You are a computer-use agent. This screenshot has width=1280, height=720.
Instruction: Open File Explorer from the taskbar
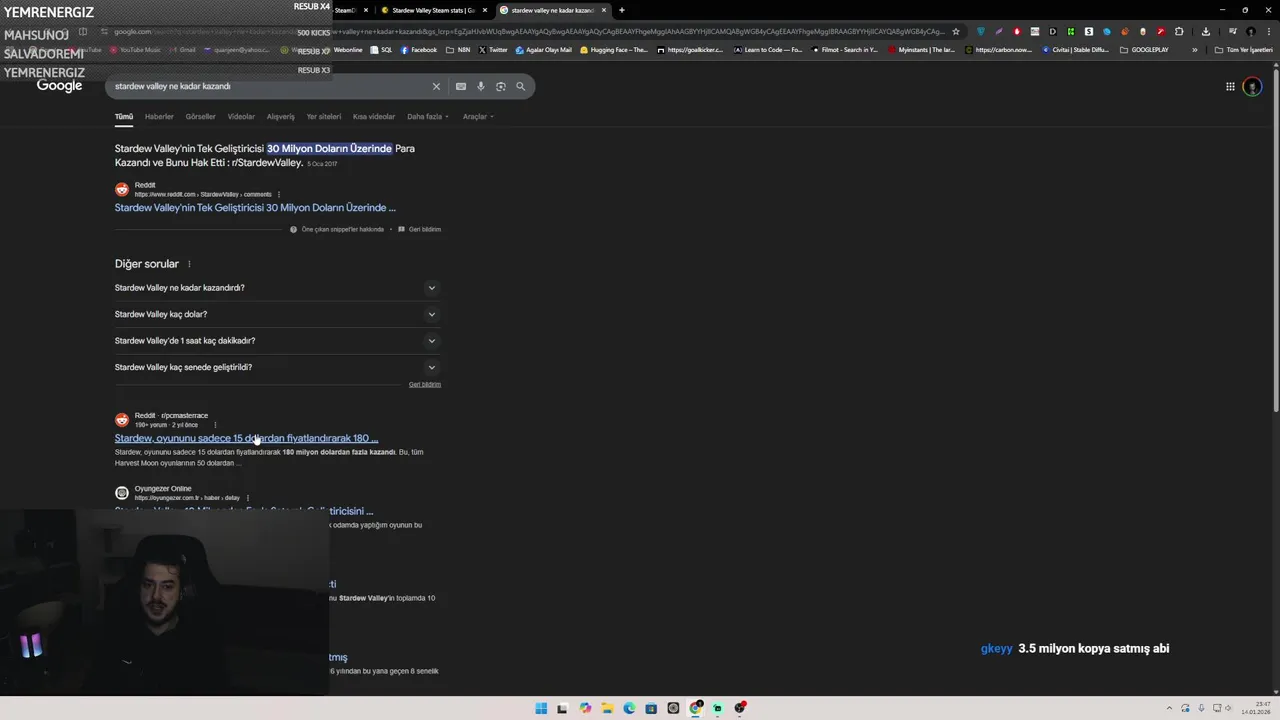[607, 708]
